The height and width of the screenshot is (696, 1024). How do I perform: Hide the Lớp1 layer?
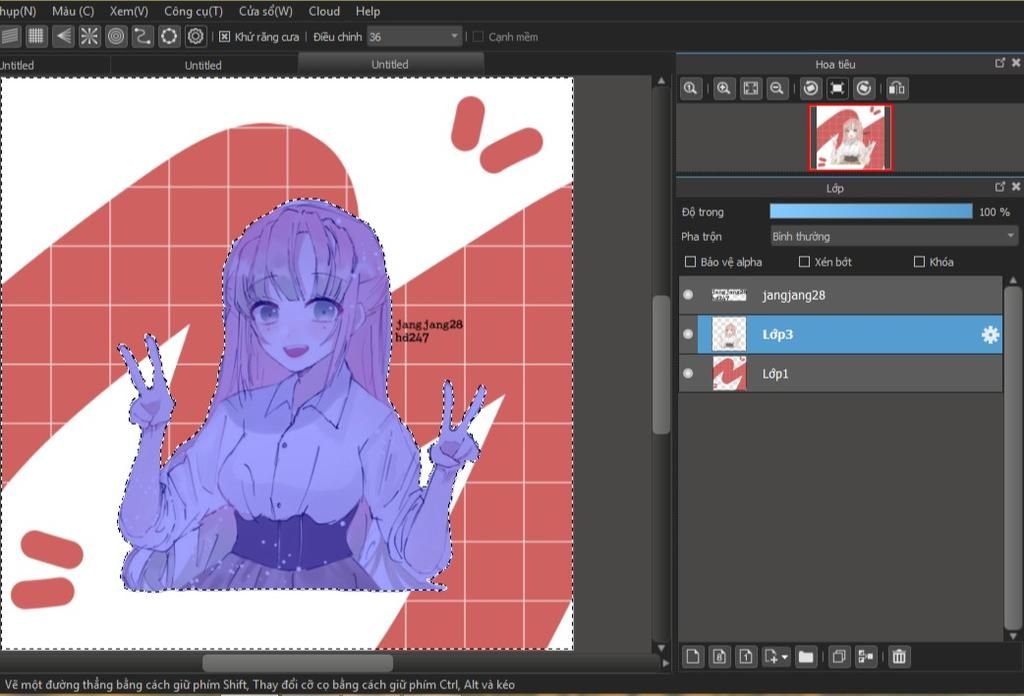tap(688, 373)
